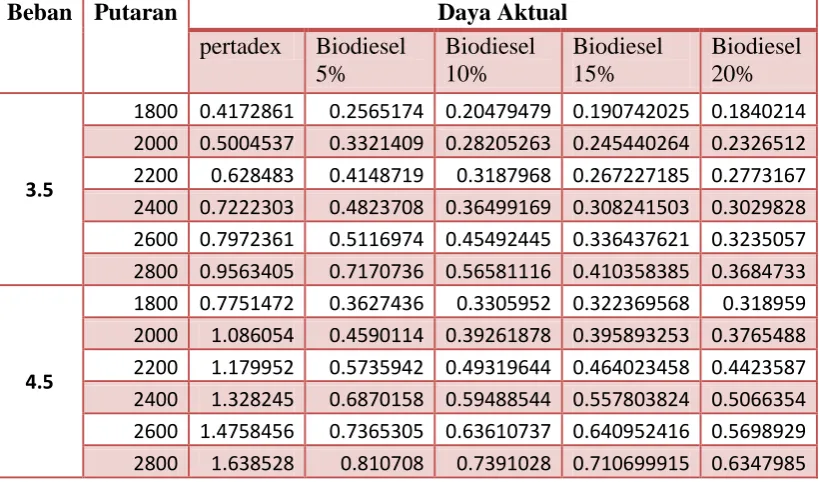Select cell containing 0.318959

click(x=759, y=302)
